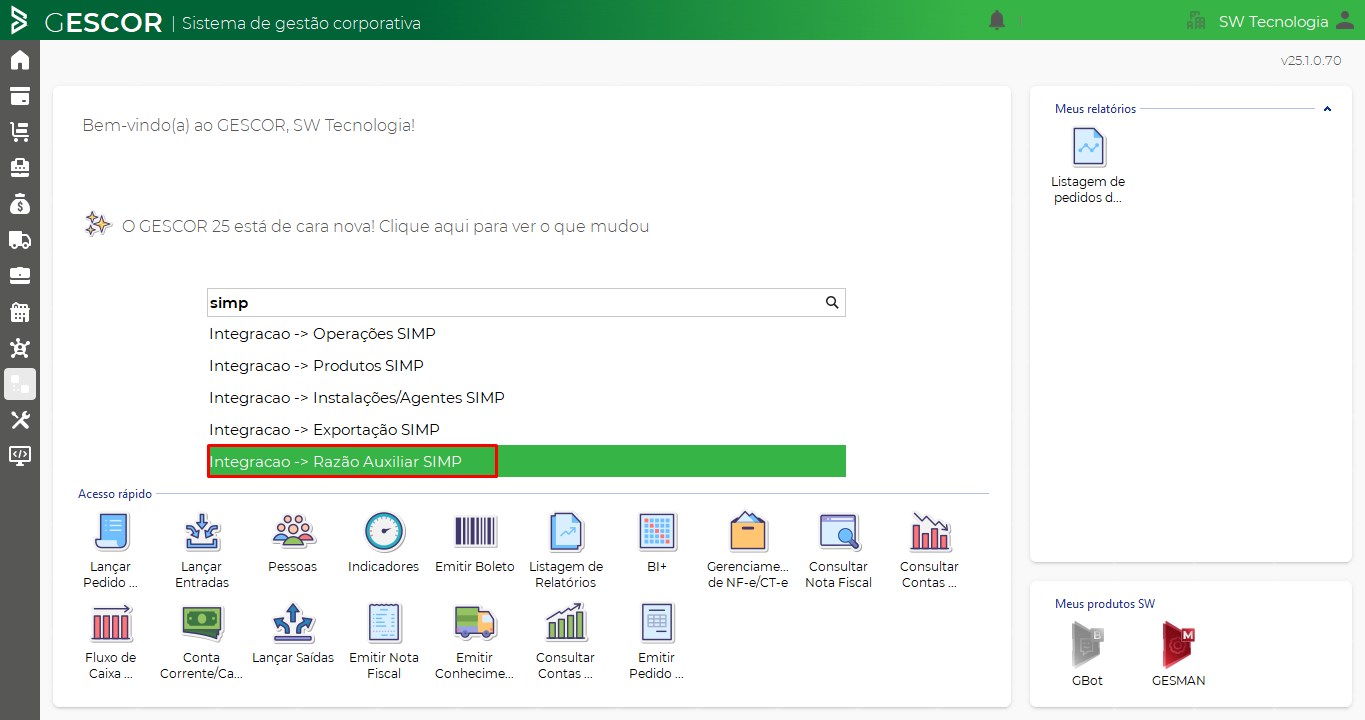The width and height of the screenshot is (1365, 720).
Task: Click the sparkle stars icon
Action: click(x=97, y=224)
